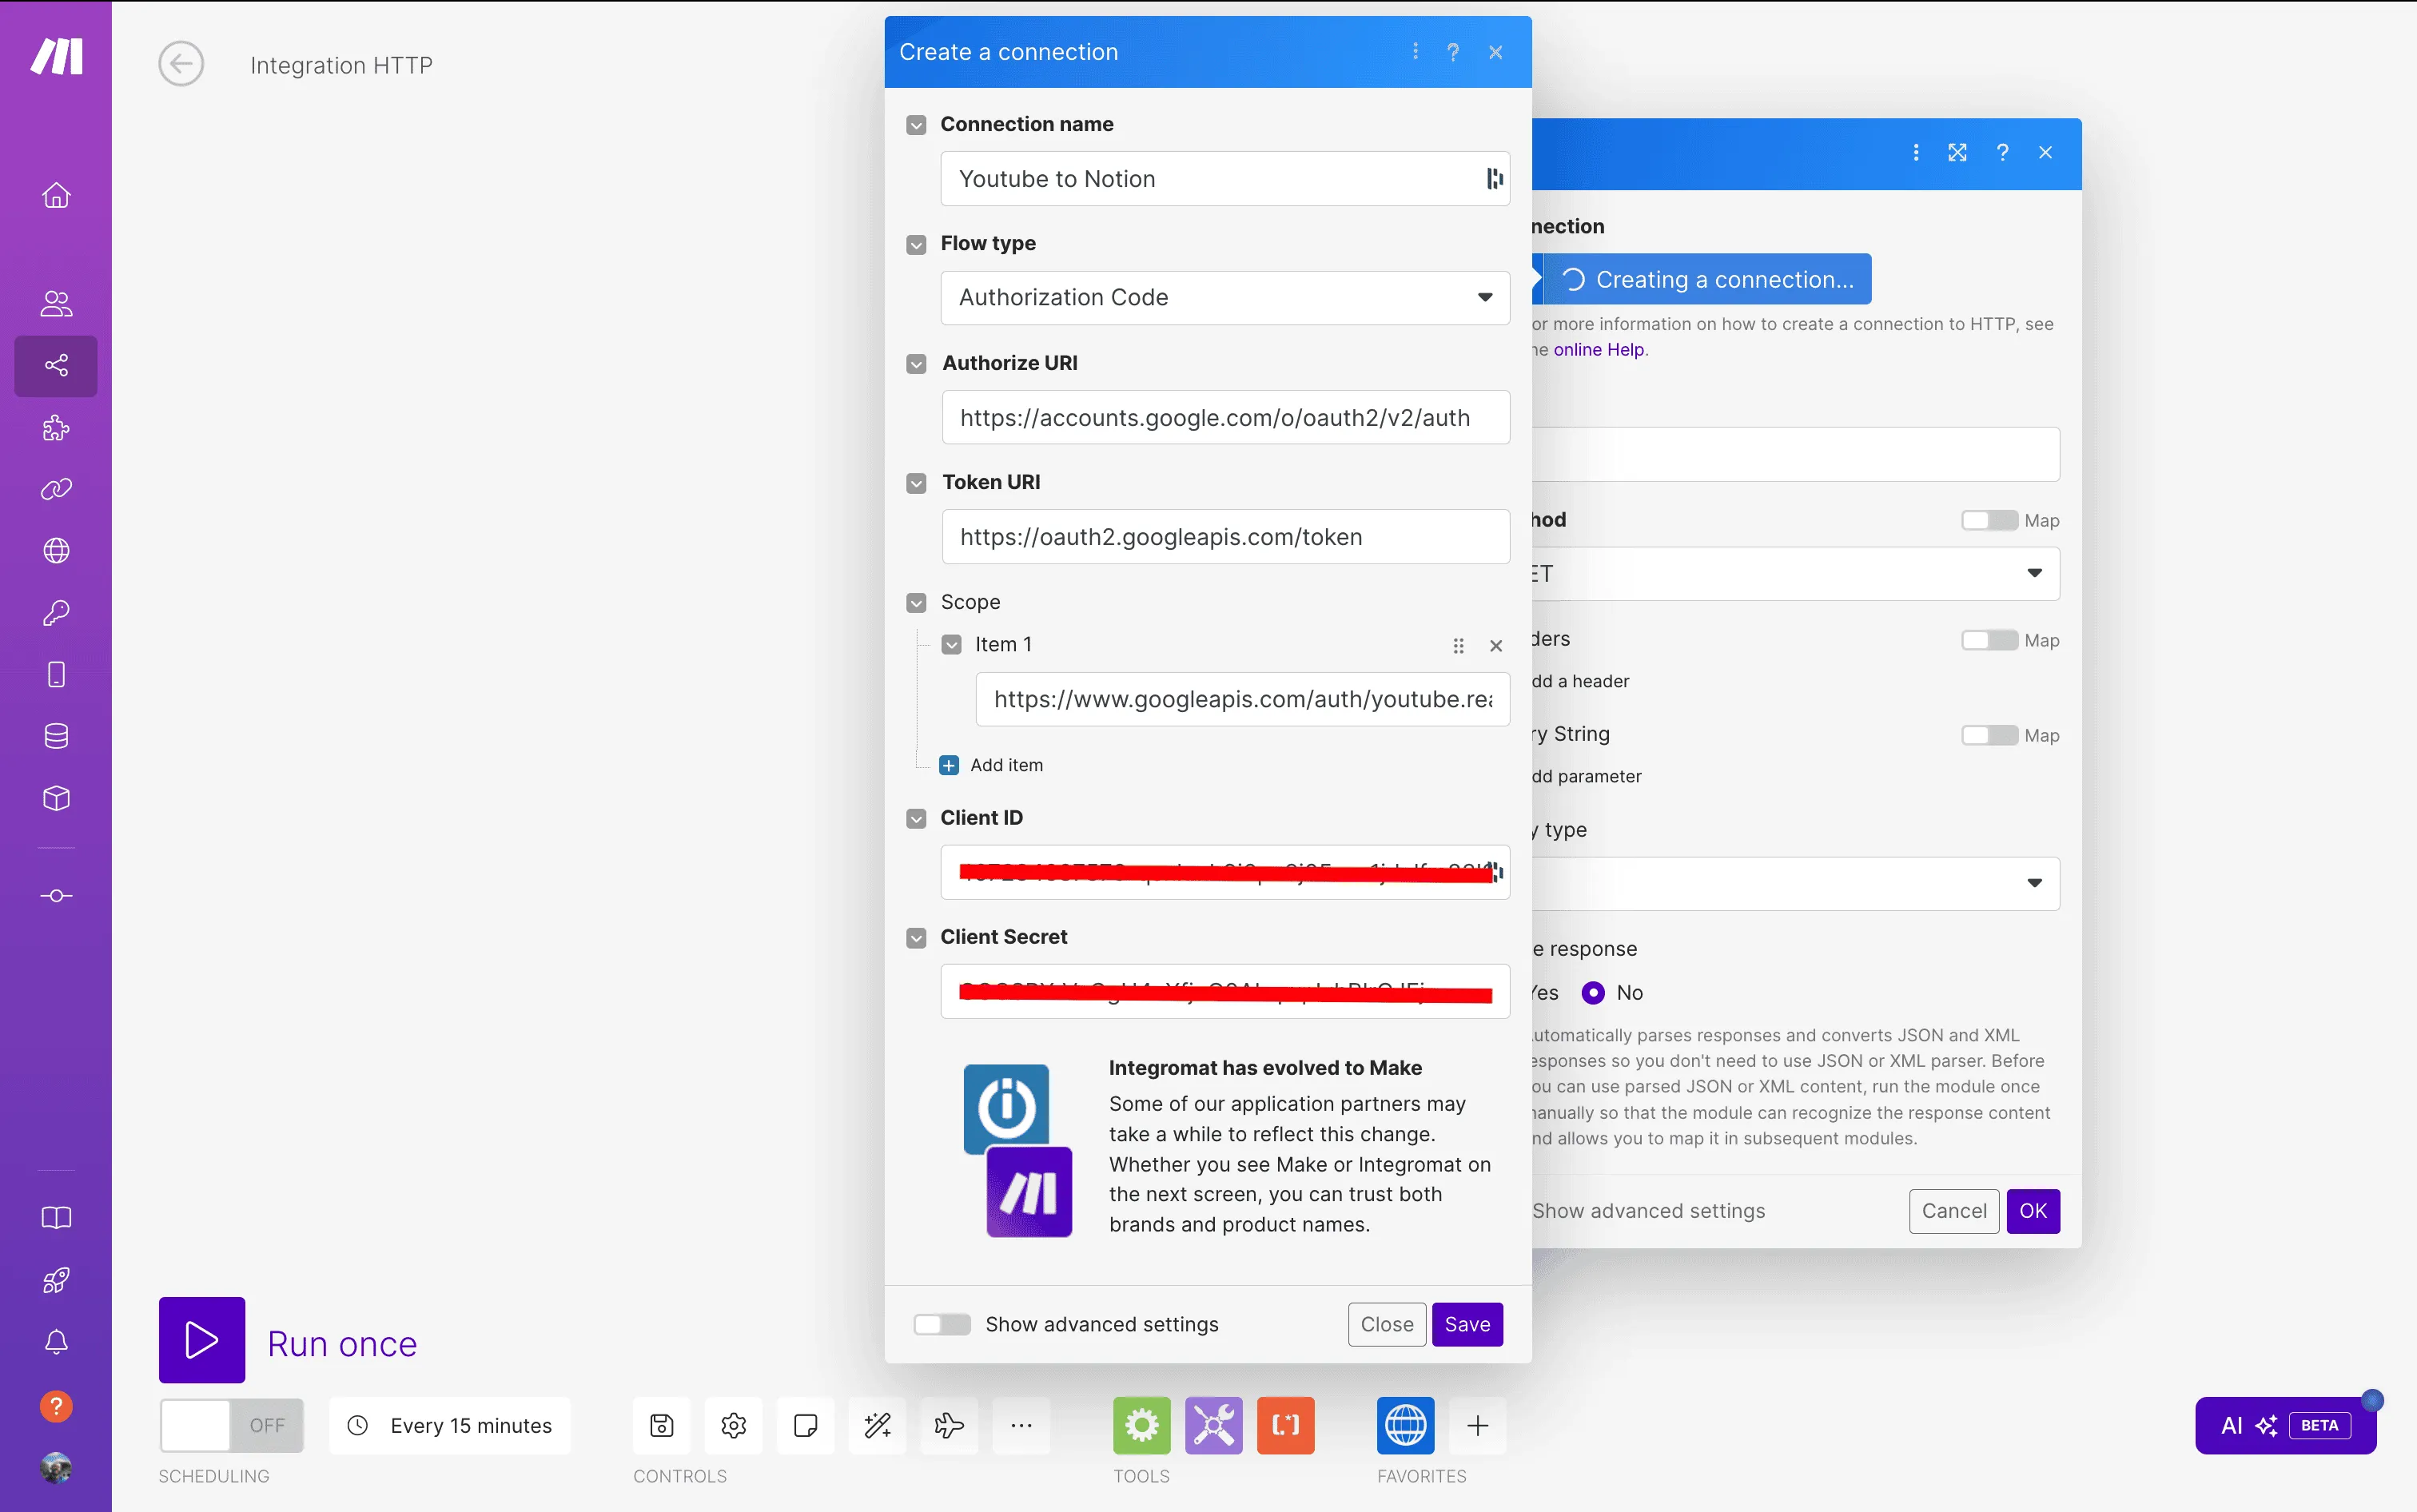
Task: Open the Every 15 minutes schedule setting
Action: tap(450, 1426)
